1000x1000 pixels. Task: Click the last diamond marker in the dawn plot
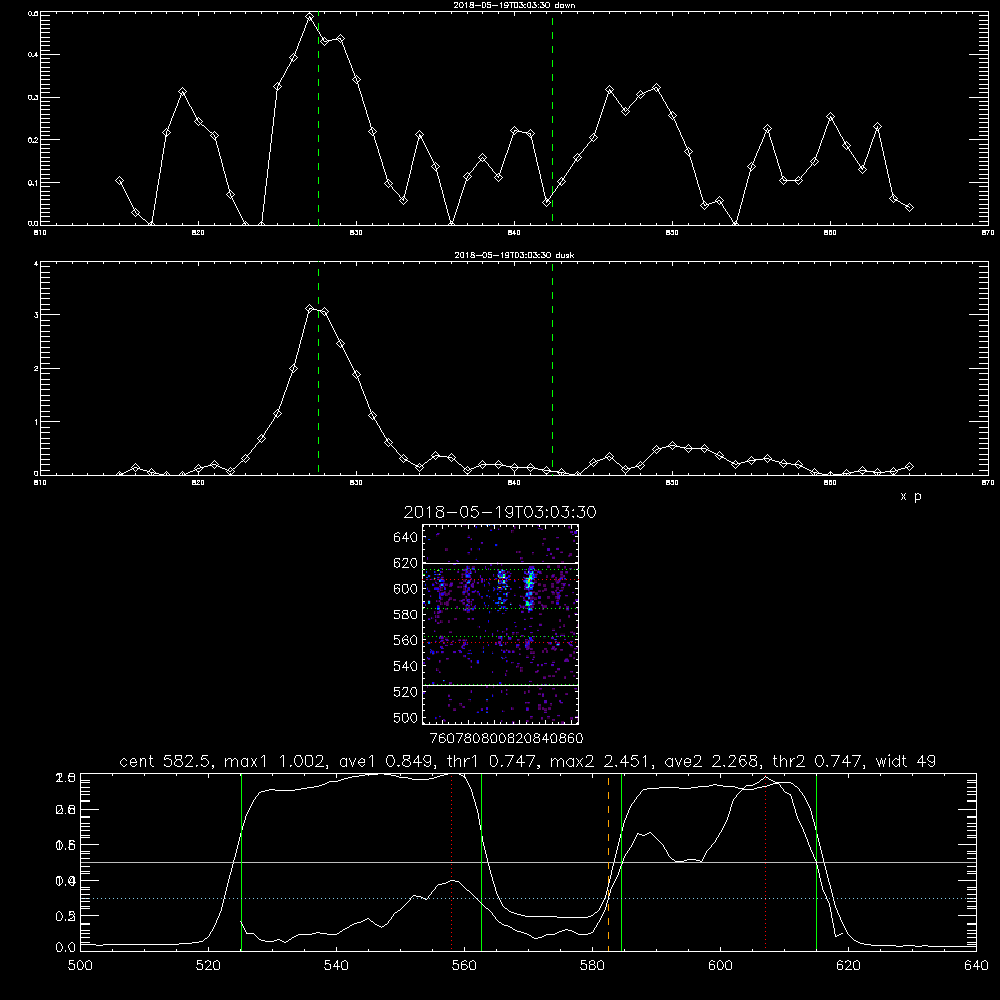tap(909, 207)
